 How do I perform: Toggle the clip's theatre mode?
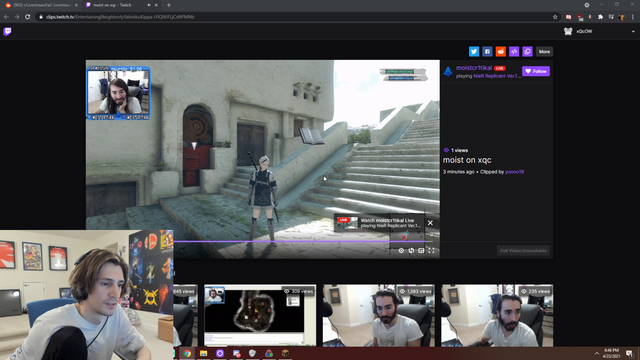pyautogui.click(x=421, y=251)
